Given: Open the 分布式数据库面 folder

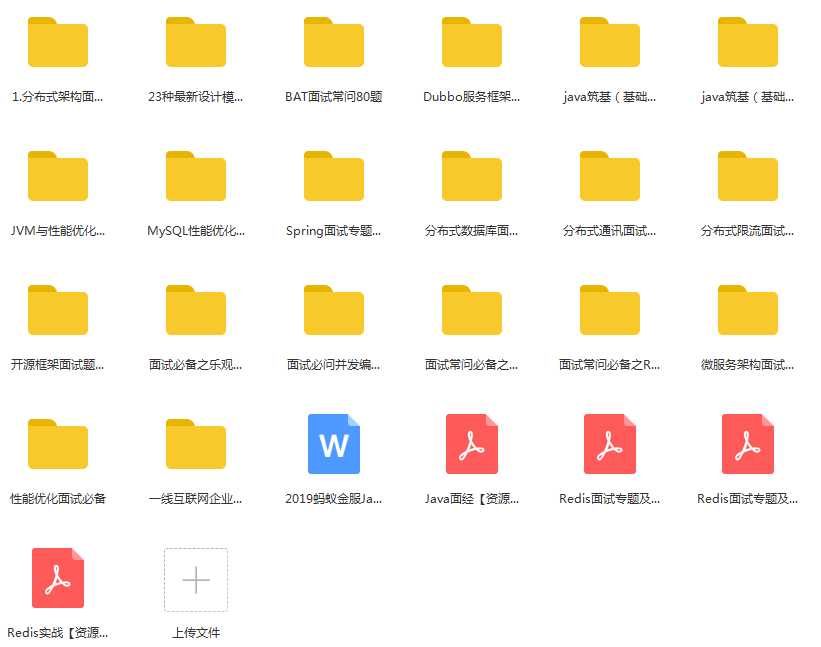Looking at the screenshot, I should [x=472, y=177].
